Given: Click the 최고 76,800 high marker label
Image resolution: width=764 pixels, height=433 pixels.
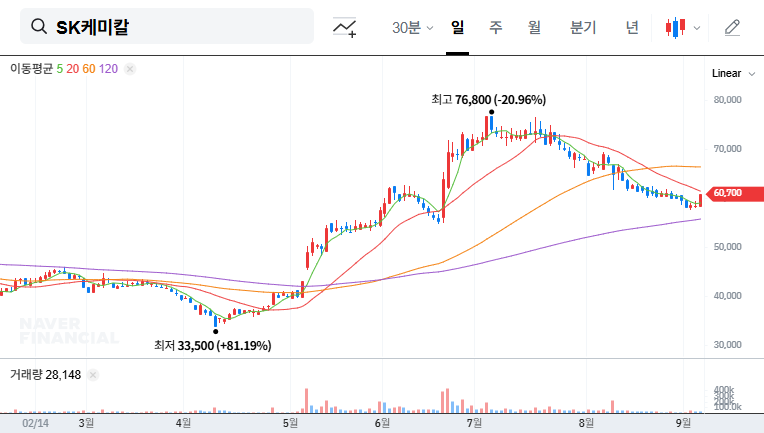Looking at the screenshot, I should tap(488, 100).
